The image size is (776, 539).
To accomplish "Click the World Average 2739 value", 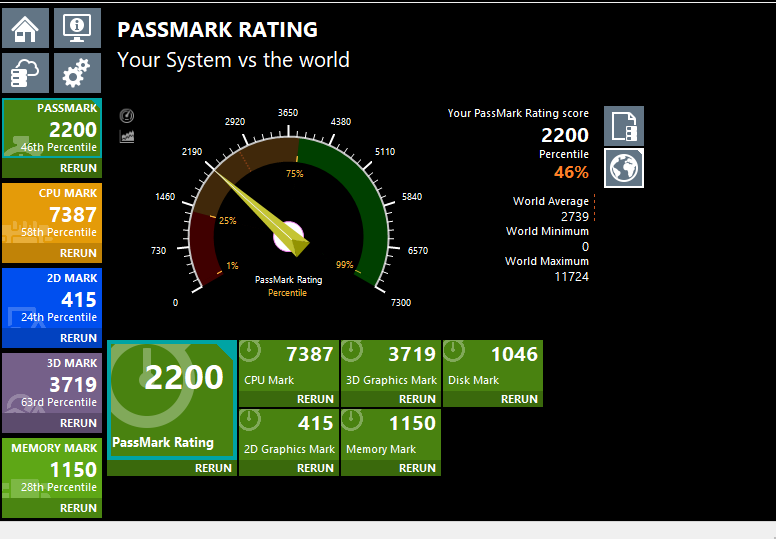I will point(575,217).
